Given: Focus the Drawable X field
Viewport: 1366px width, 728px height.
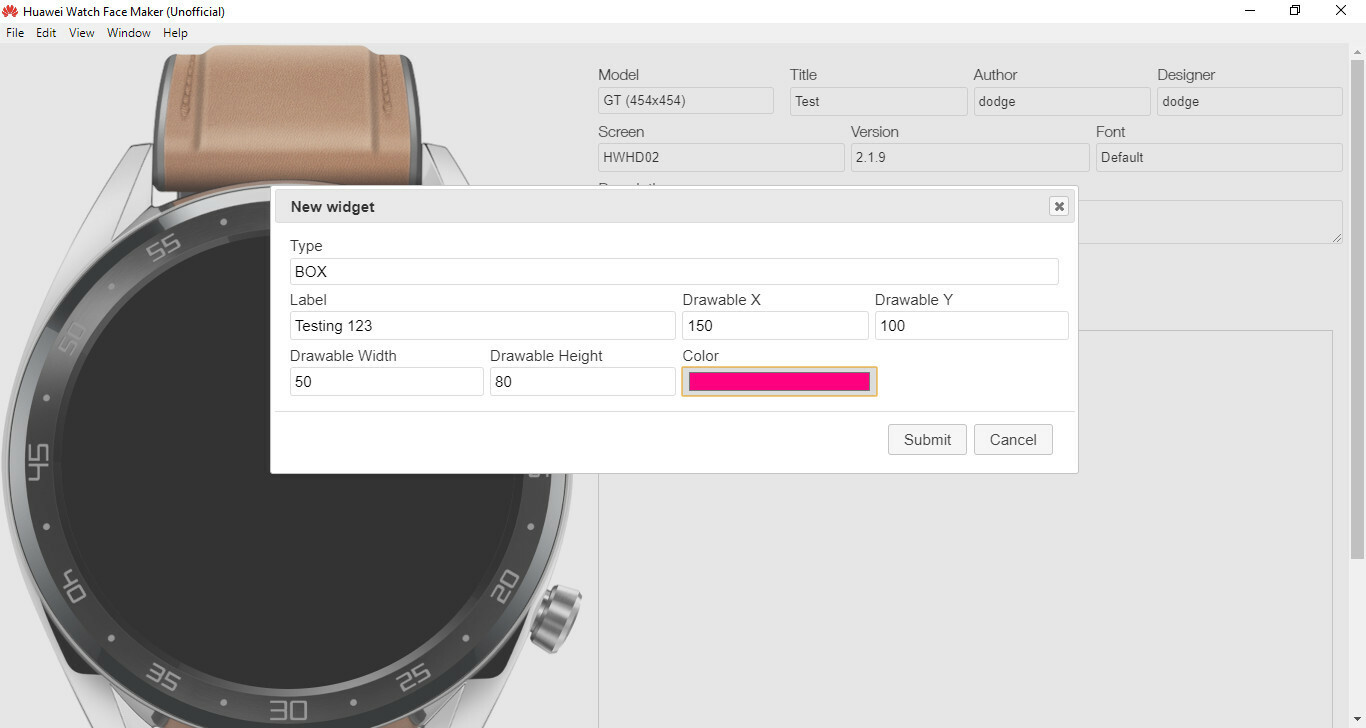Looking at the screenshot, I should pyautogui.click(x=775, y=325).
